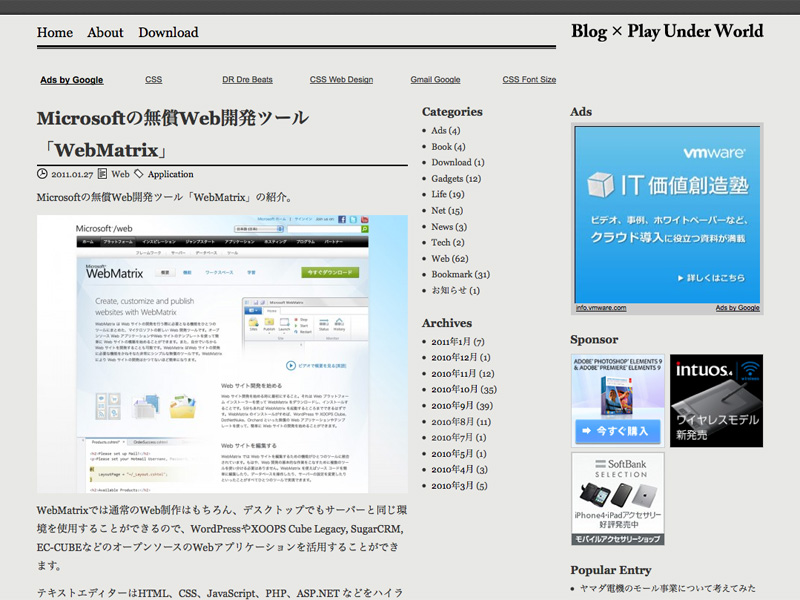Open the CSS Web Design ad link
This screenshot has height=600, width=800.
(x=341, y=80)
